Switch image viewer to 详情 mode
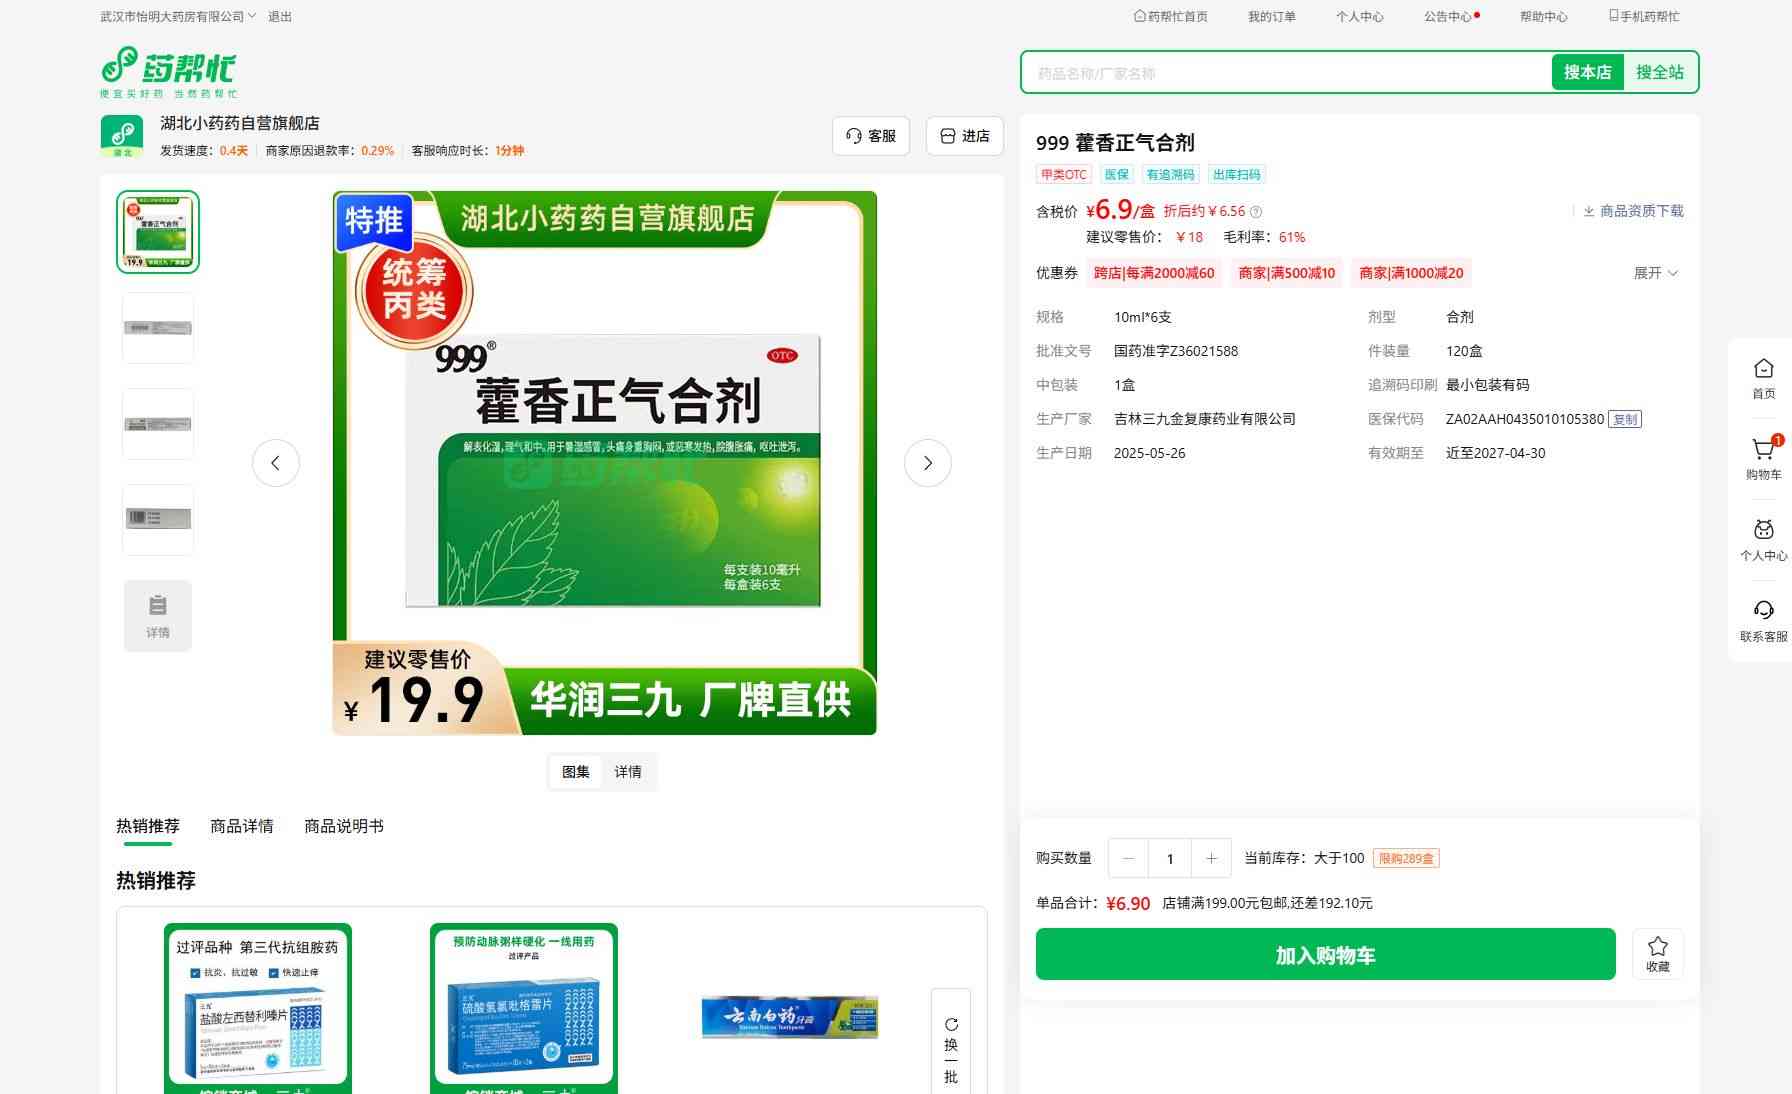This screenshot has width=1792, height=1094. 628,772
